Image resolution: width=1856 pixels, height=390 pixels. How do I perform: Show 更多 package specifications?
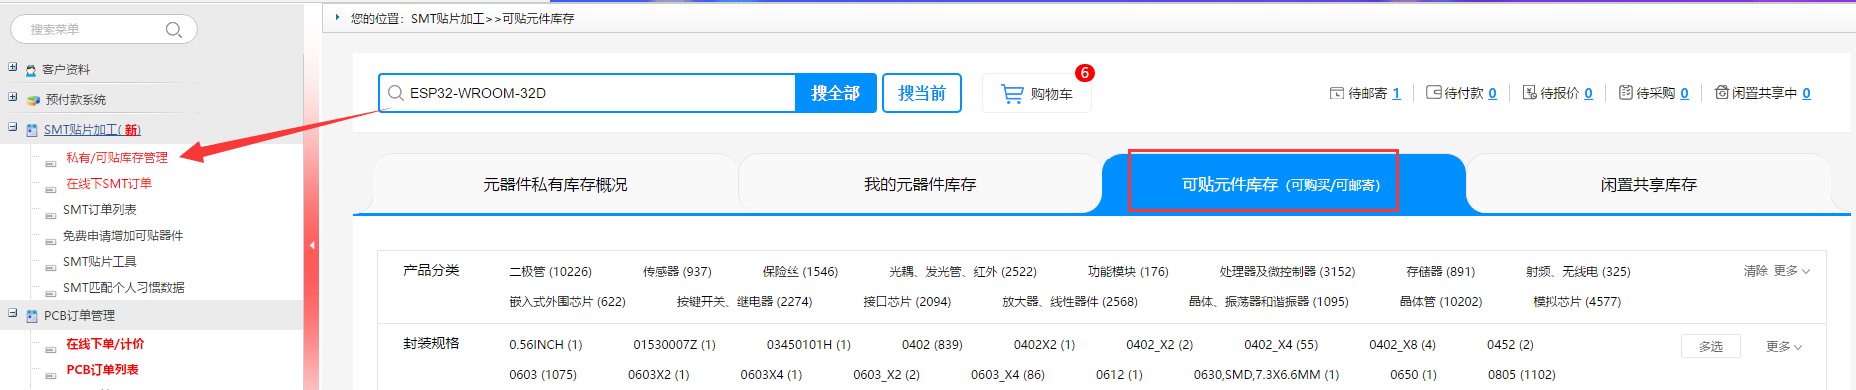1784,347
